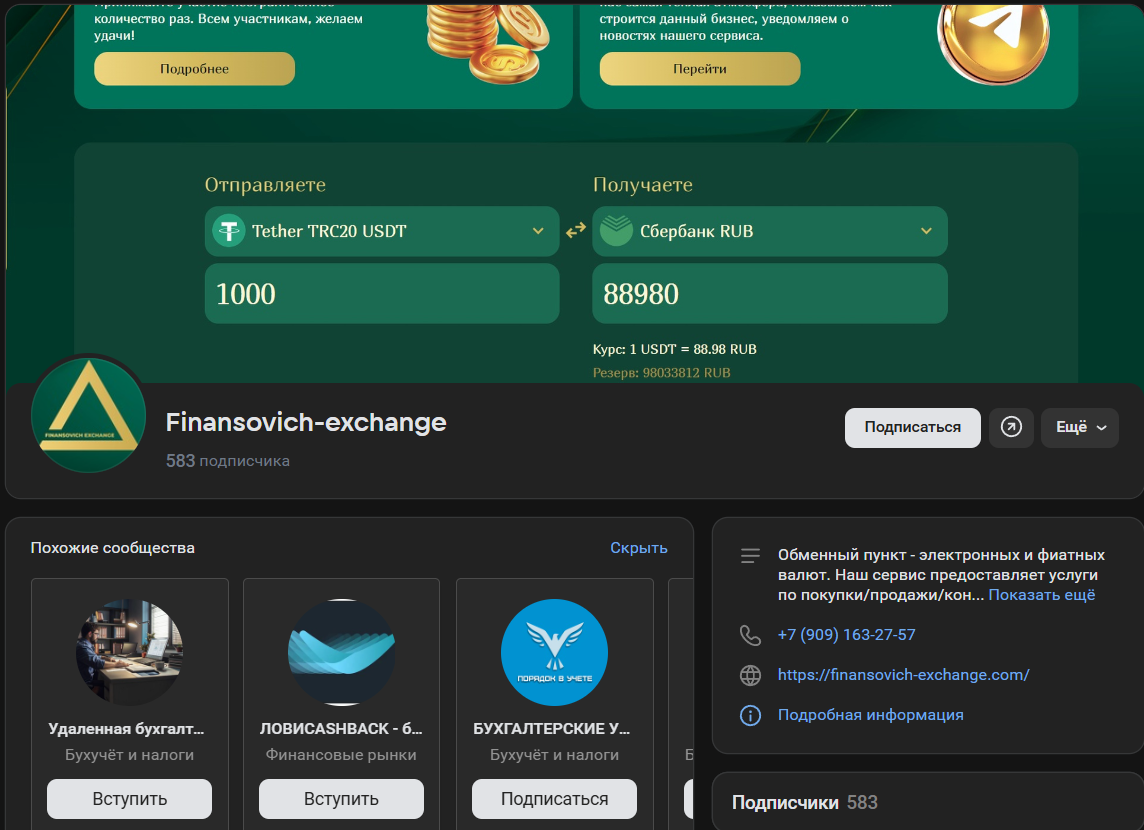Click the send amount field showing 1000
1144x830 pixels.
point(382,294)
